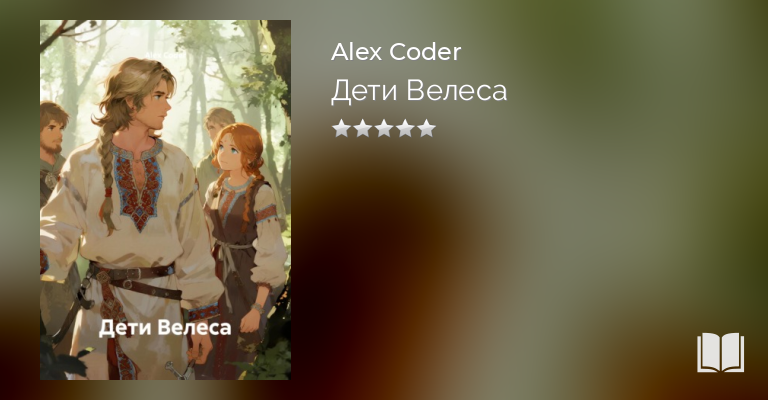Select the third rating star
This screenshot has height=400, width=768.
(x=384, y=128)
